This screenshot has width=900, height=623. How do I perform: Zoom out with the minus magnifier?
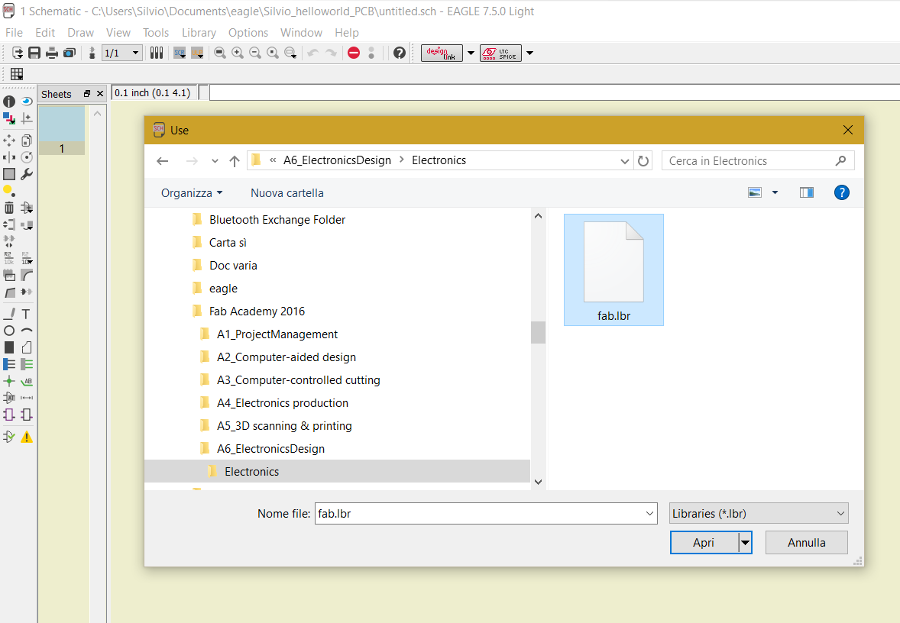click(255, 53)
